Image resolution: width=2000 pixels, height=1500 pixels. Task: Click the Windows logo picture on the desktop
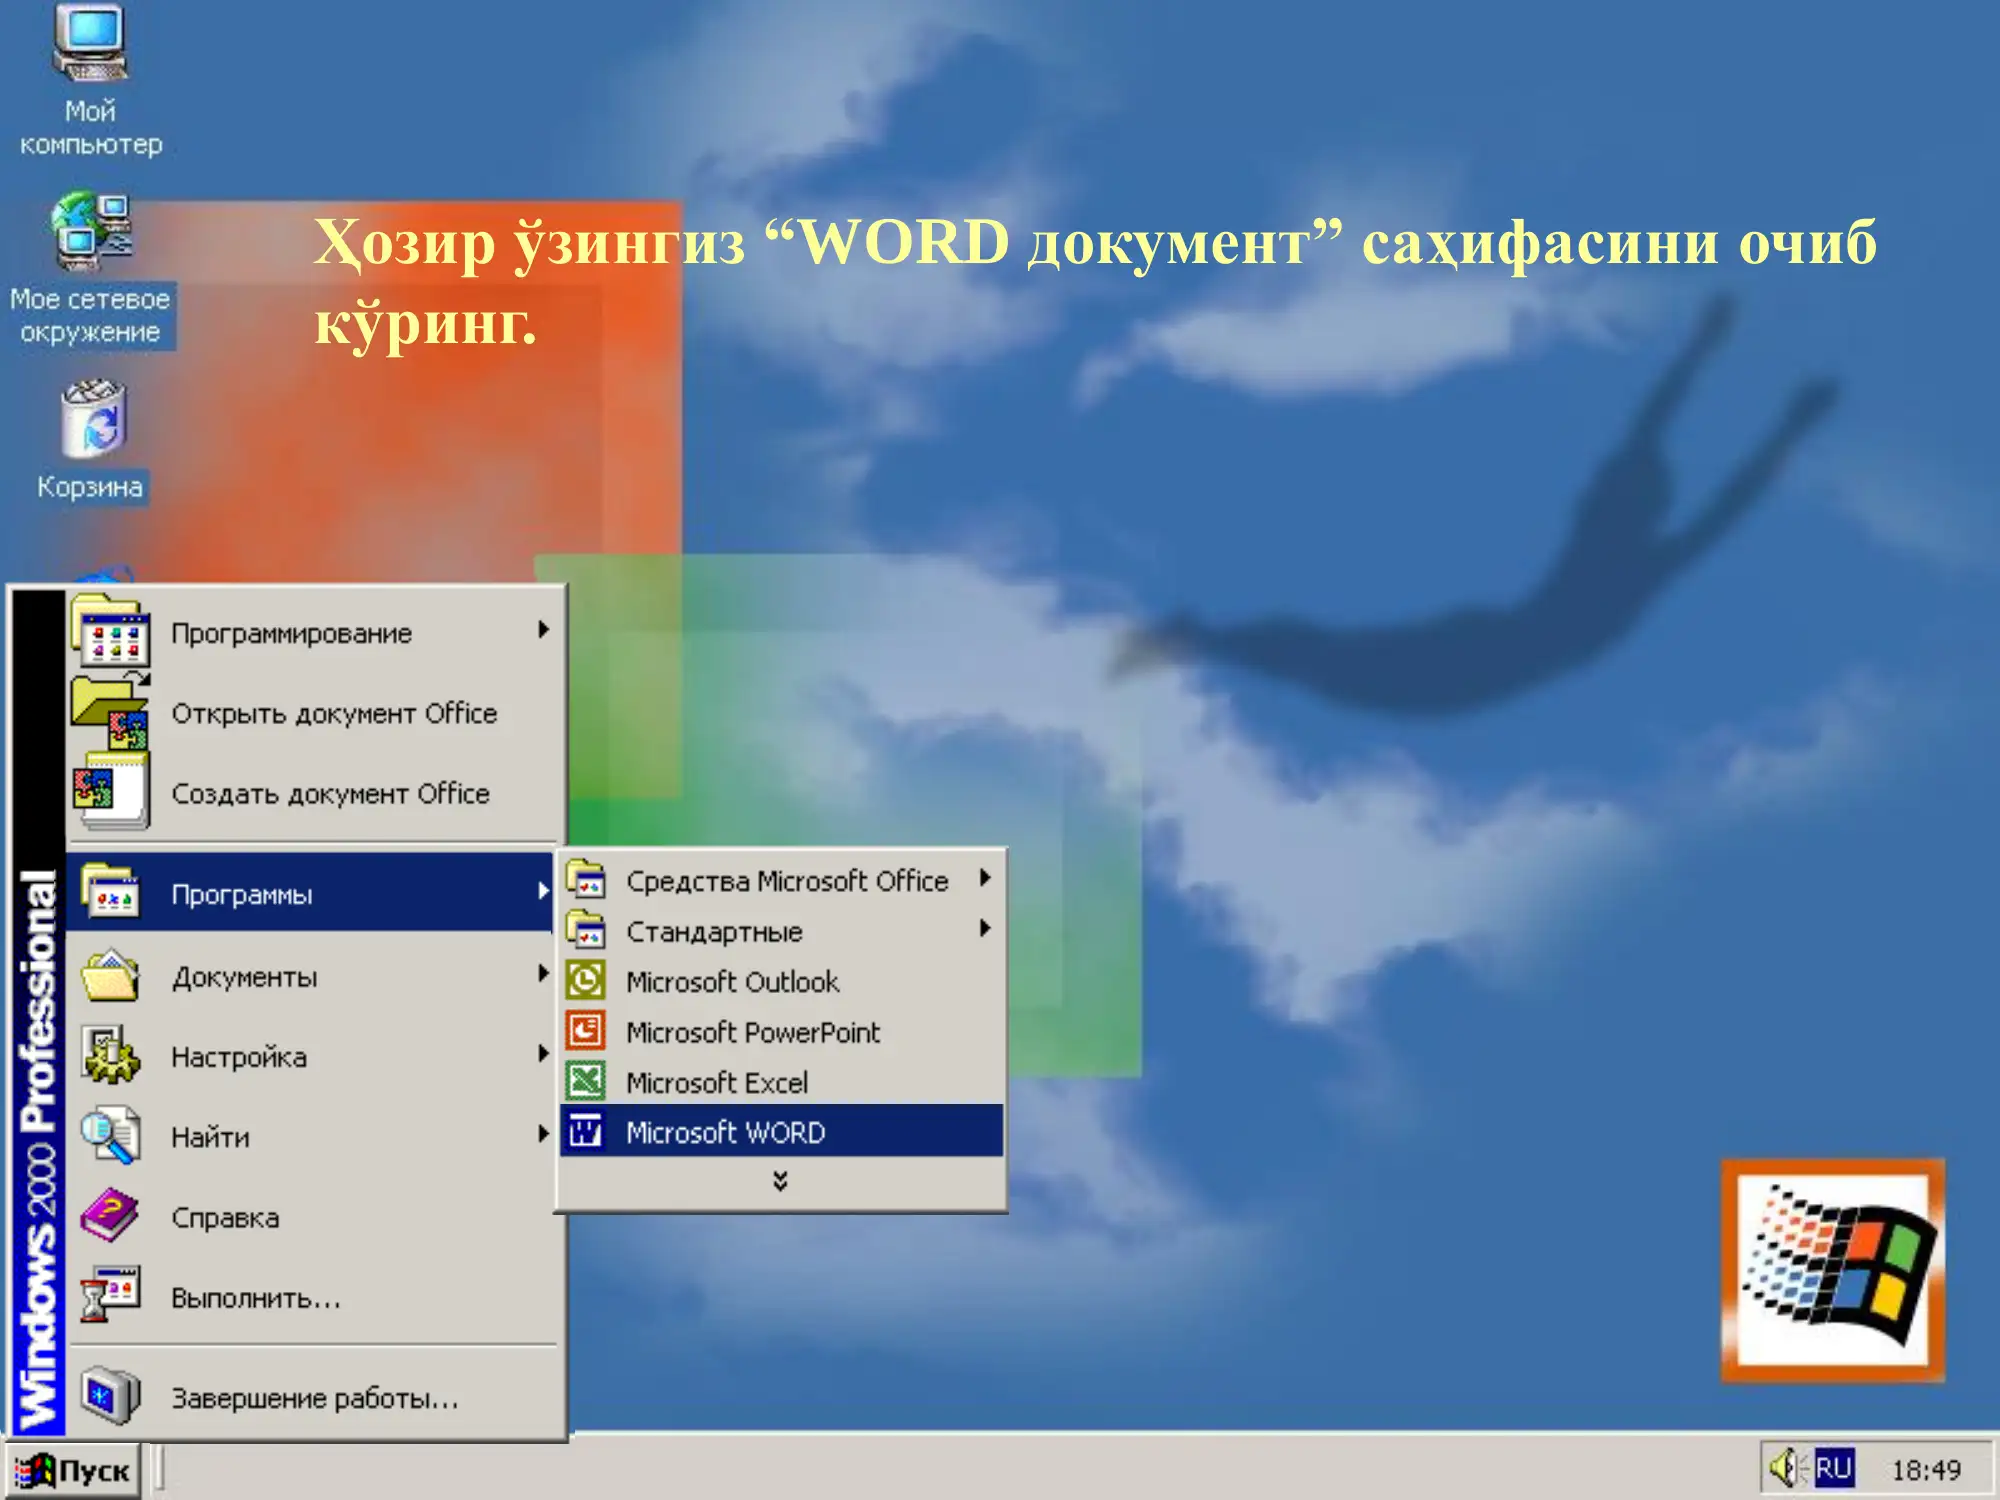1833,1271
